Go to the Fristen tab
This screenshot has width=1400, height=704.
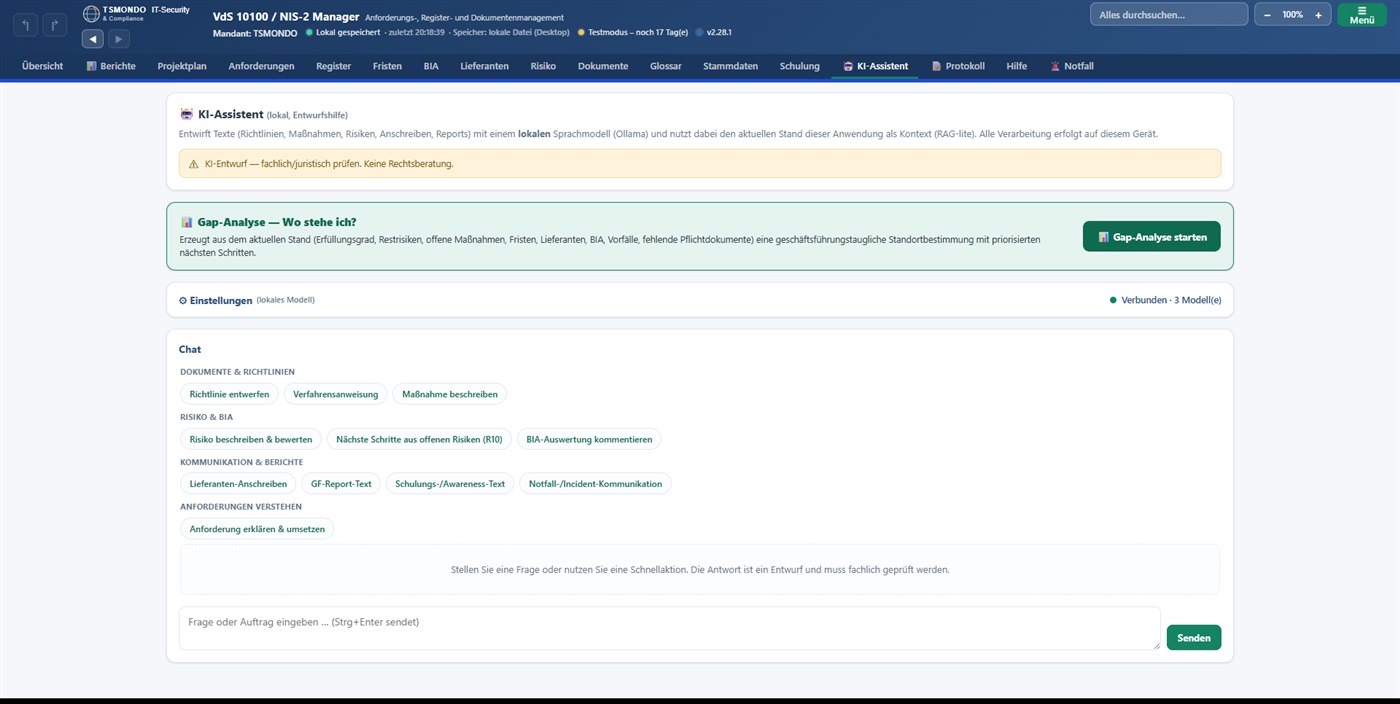387,66
